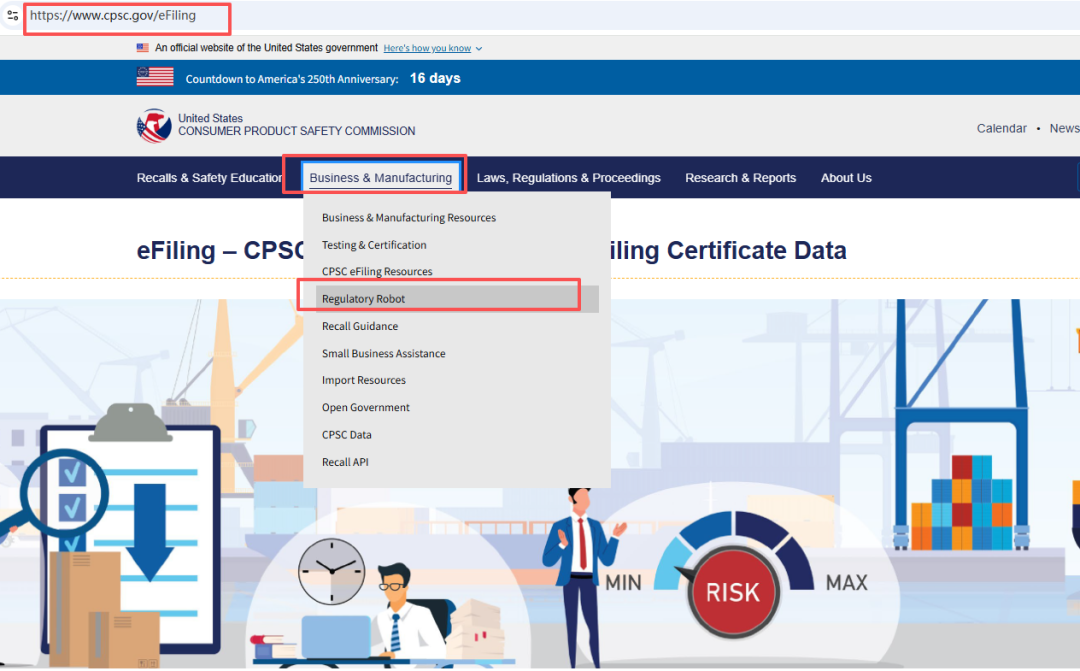Open Laws, Regulations & Proceedings menu

[568, 178]
